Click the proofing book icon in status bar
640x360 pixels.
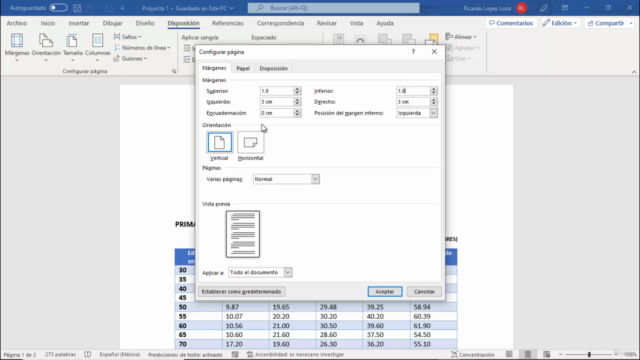[x=87, y=354]
